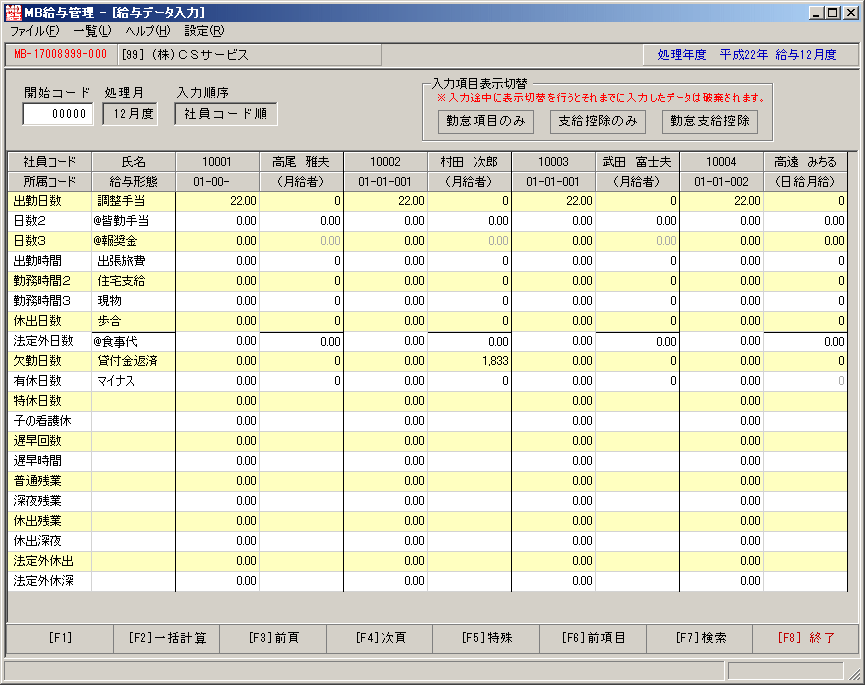Click the [F6]前項目 button

click(x=592, y=638)
